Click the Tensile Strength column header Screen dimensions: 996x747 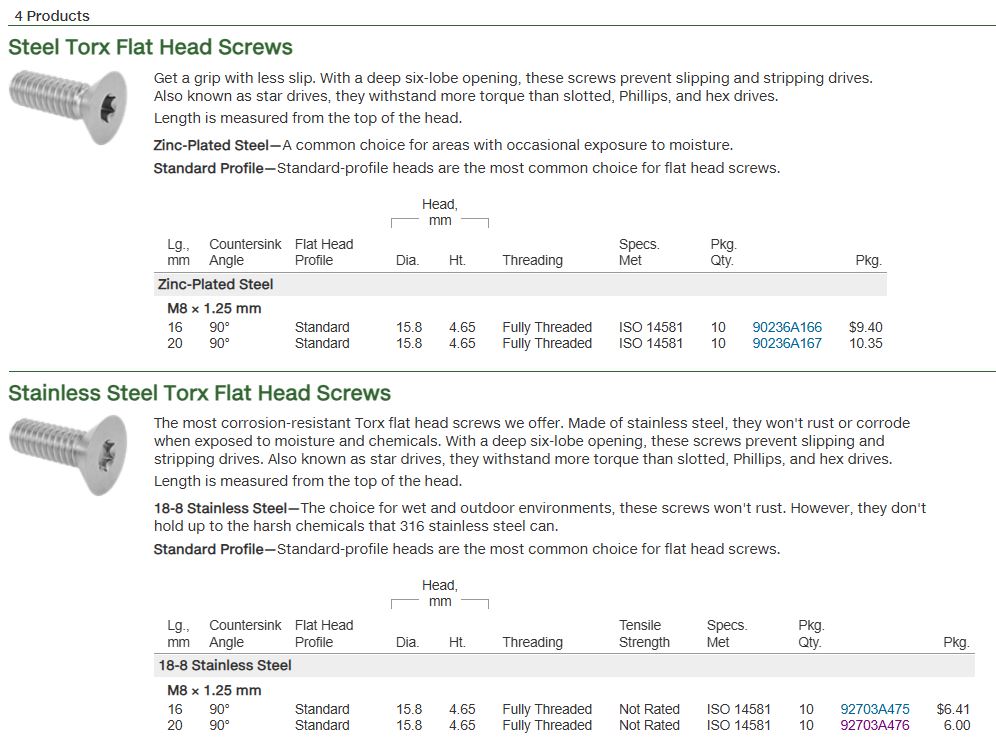pos(644,634)
